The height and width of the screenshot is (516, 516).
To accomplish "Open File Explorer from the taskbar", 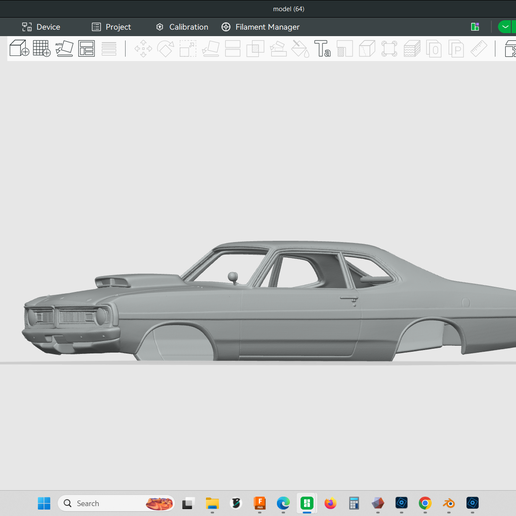I will pyautogui.click(x=212, y=503).
